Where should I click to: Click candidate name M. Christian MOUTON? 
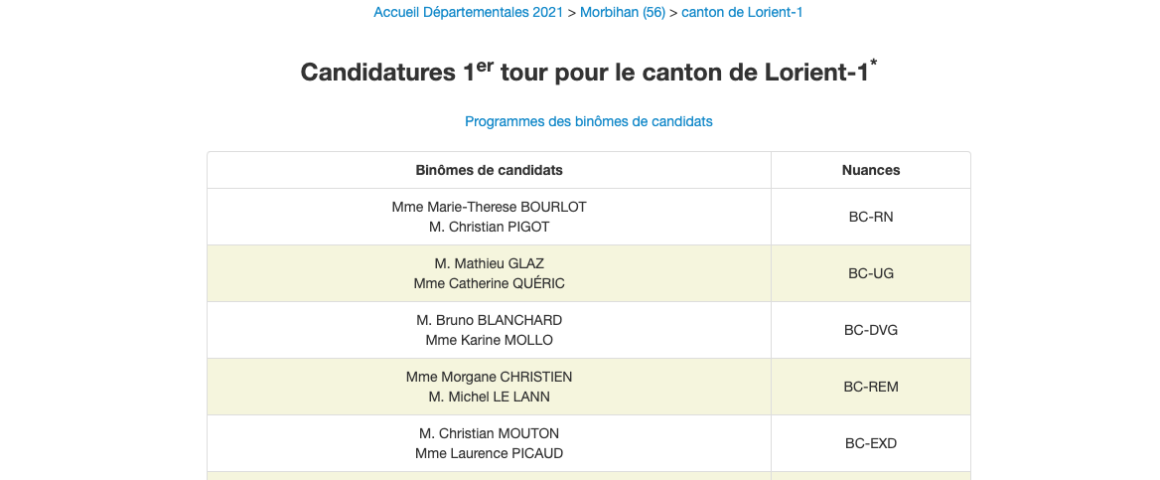(x=489, y=433)
